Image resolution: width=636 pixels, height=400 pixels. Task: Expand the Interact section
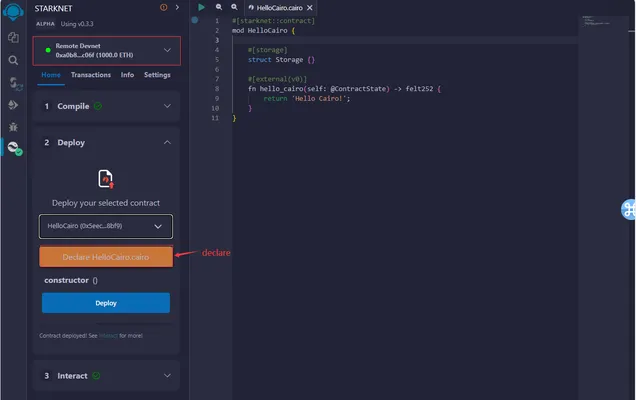click(x=106, y=376)
